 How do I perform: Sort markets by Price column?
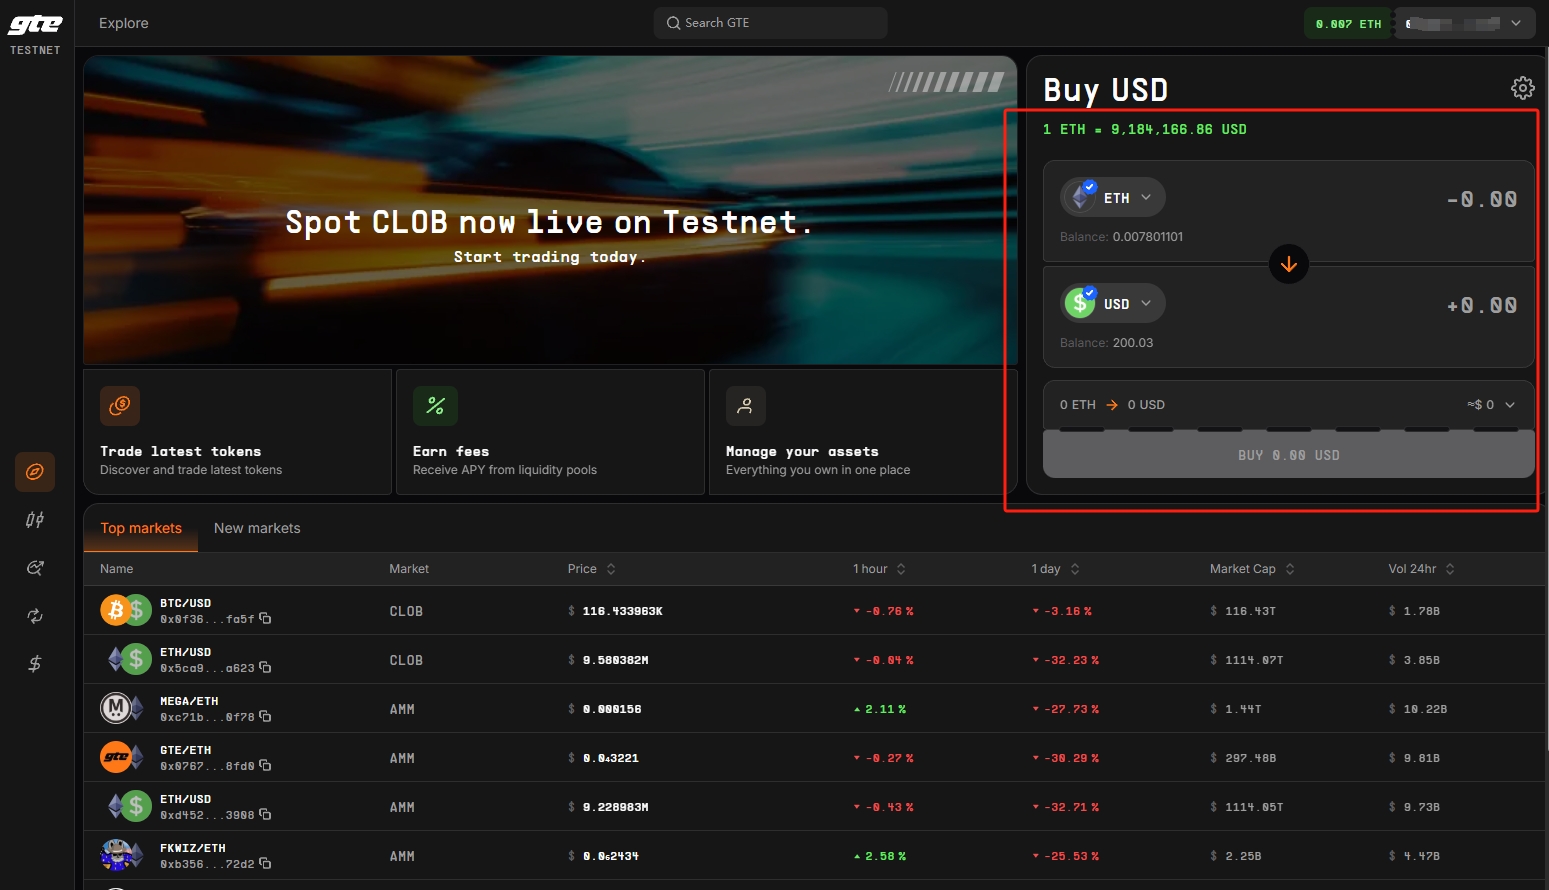tap(611, 569)
